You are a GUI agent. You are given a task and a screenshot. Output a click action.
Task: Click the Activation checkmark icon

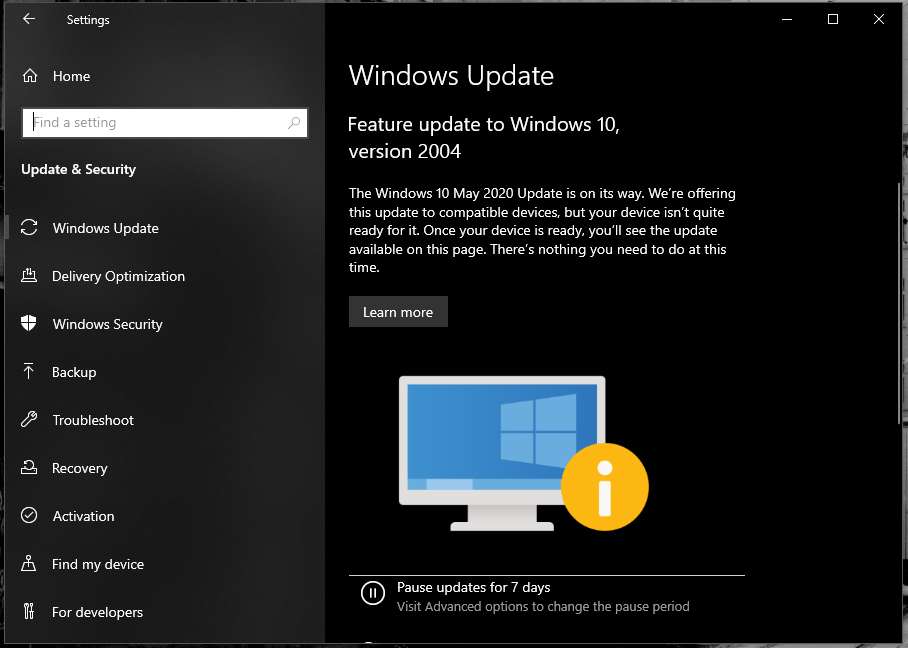[29, 515]
